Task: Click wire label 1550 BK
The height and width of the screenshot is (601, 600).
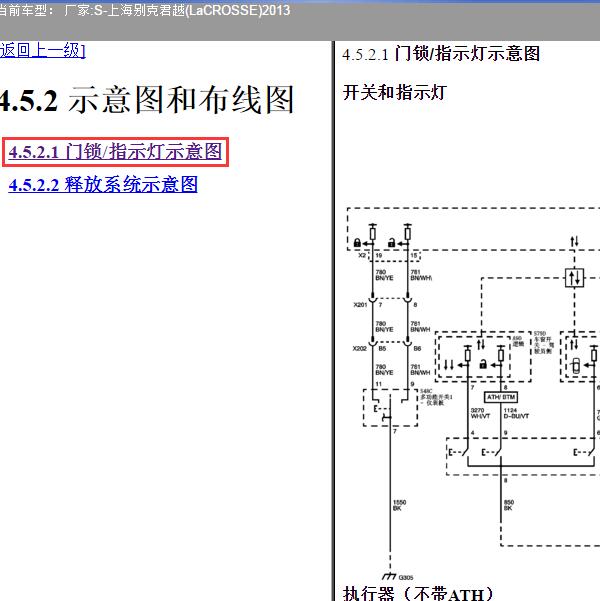Action: click(x=399, y=505)
